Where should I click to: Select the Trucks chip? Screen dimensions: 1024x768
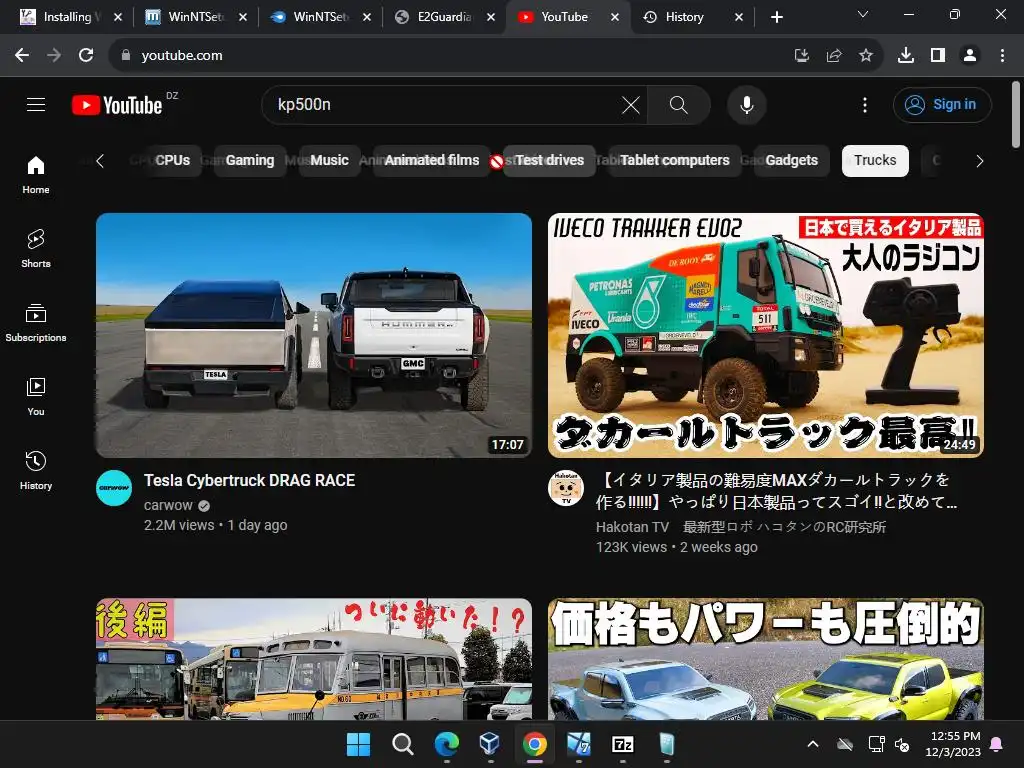[x=875, y=161]
